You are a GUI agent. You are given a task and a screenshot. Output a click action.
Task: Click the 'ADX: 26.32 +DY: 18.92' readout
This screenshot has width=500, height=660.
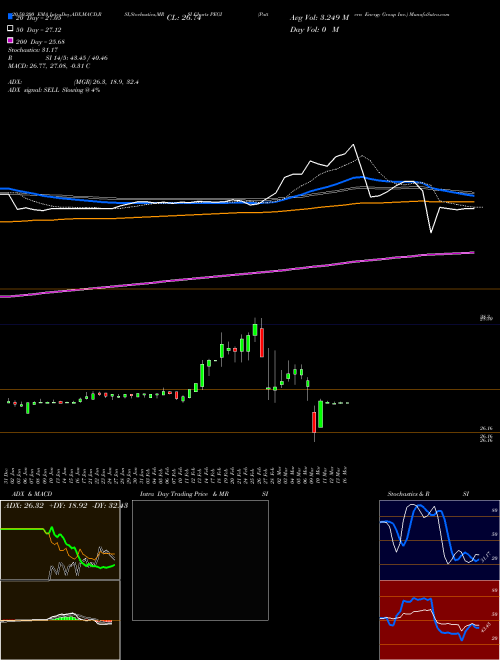(45, 506)
